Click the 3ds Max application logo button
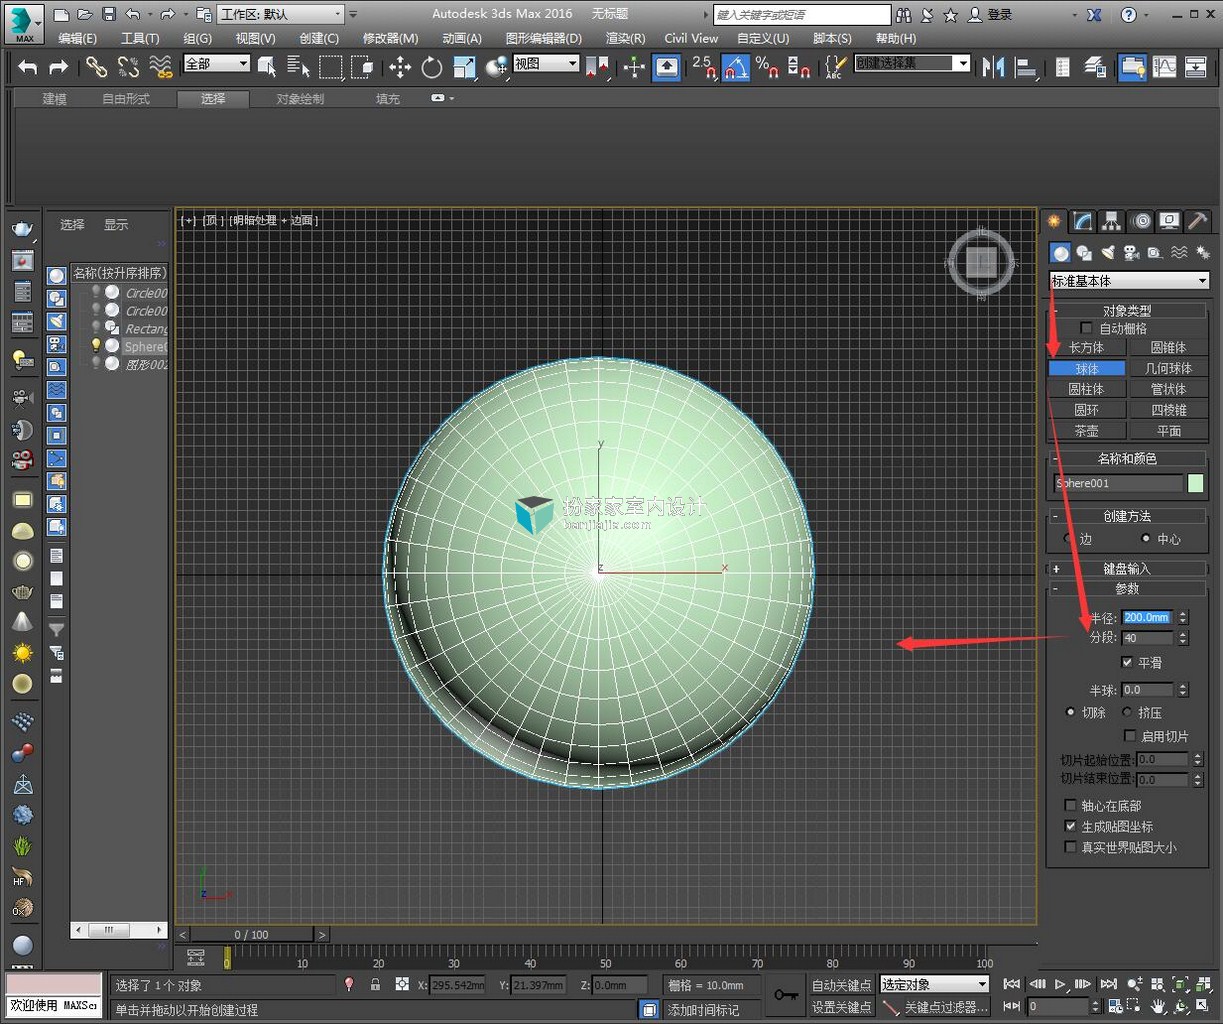This screenshot has height=1024, width=1223. (x=24, y=22)
